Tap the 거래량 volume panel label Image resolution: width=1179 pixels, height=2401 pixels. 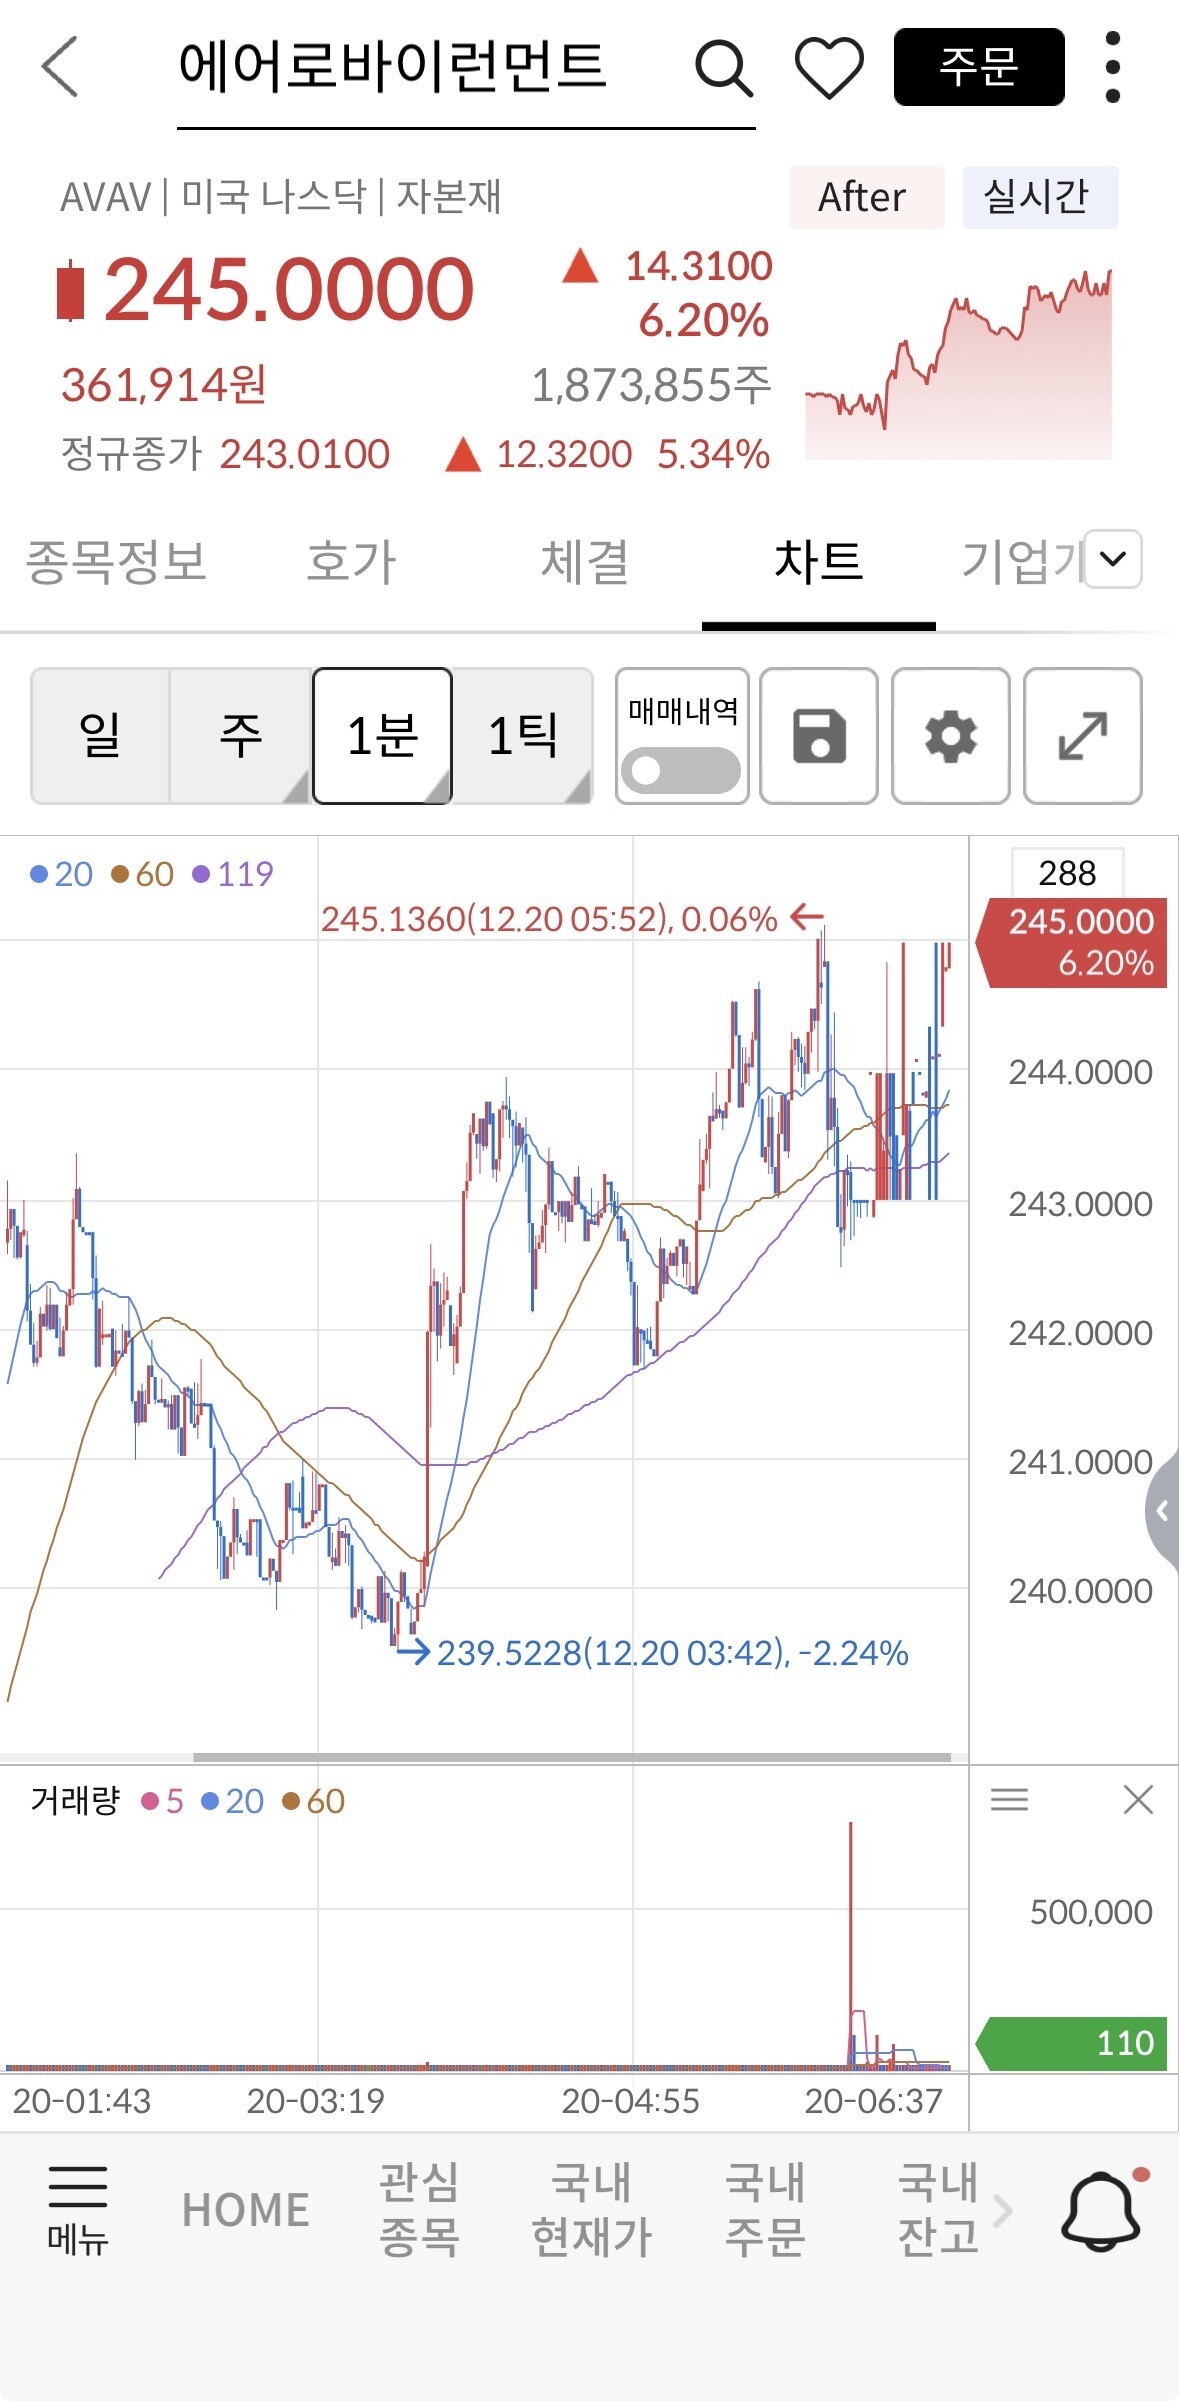75,1801
